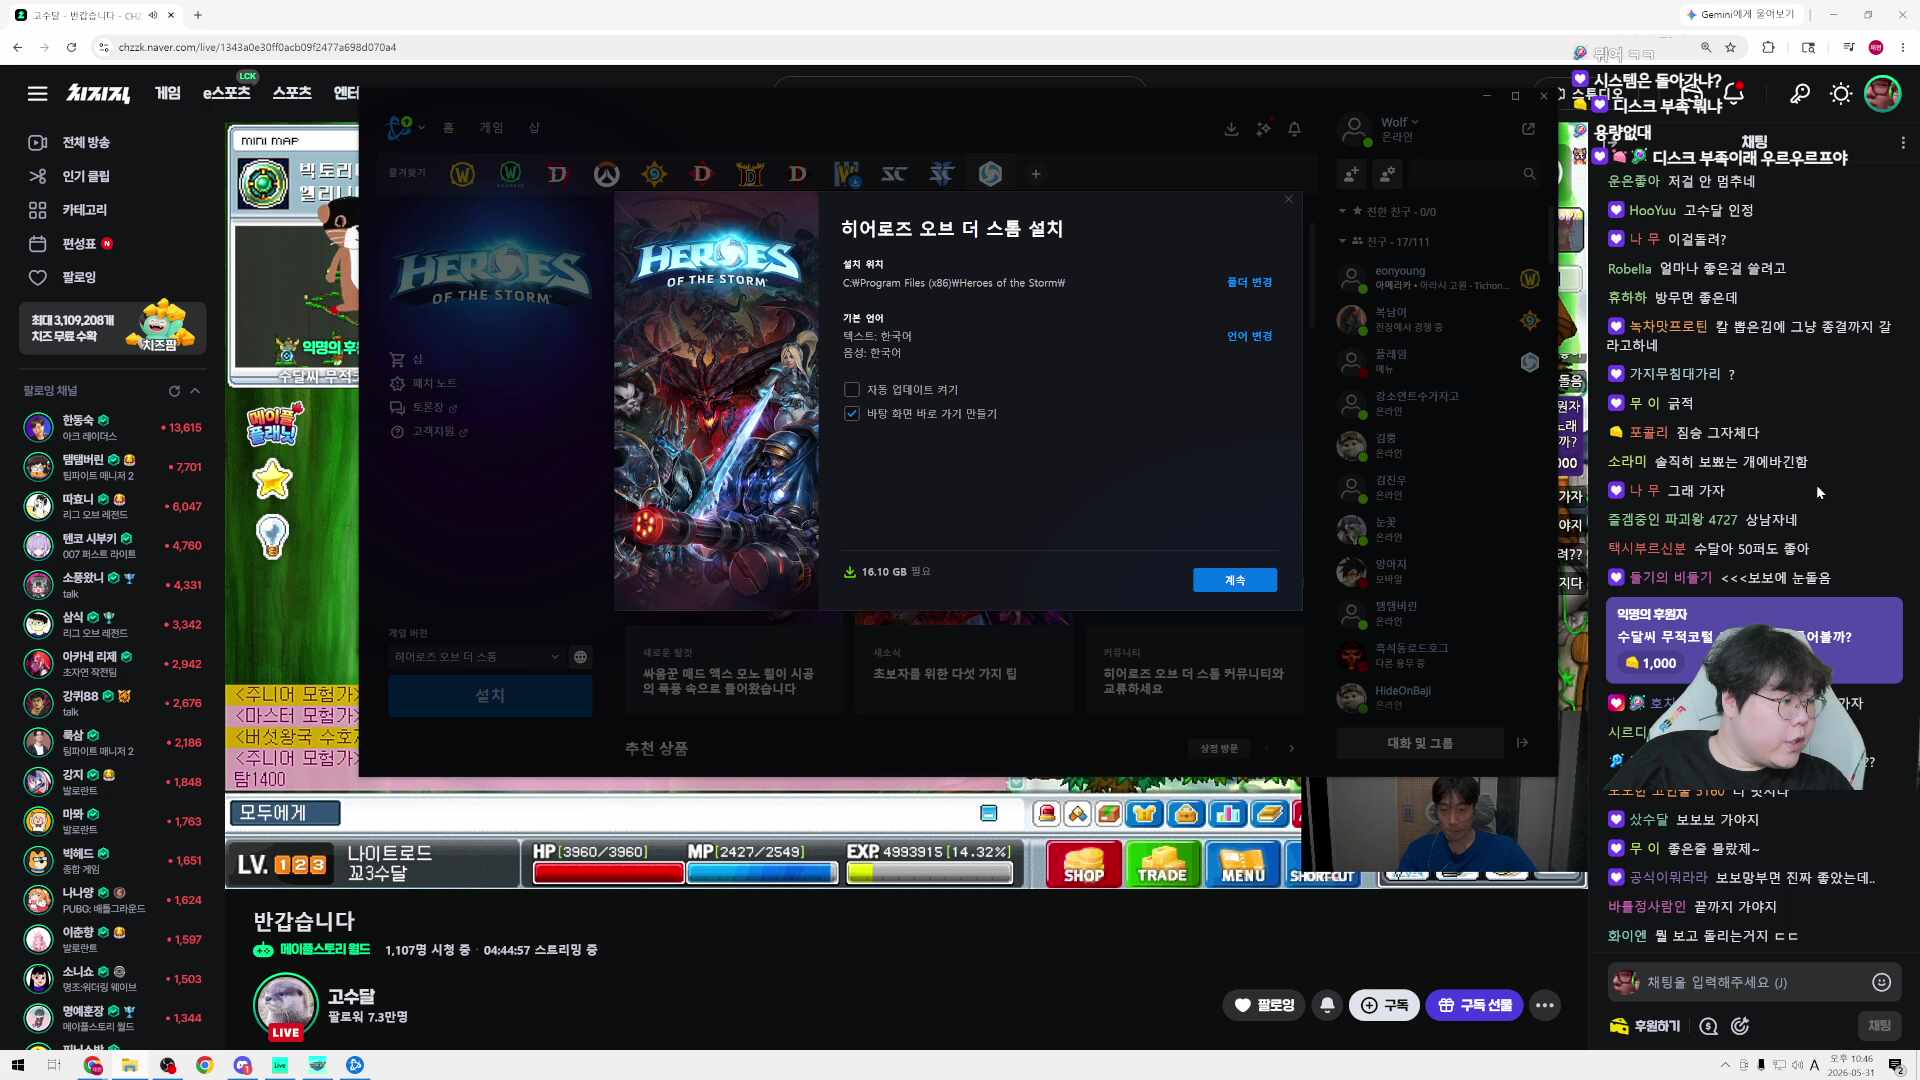This screenshot has width=1920, height=1080.
Task: Click the donate (후원하기) button
Action: coord(1645,1026)
